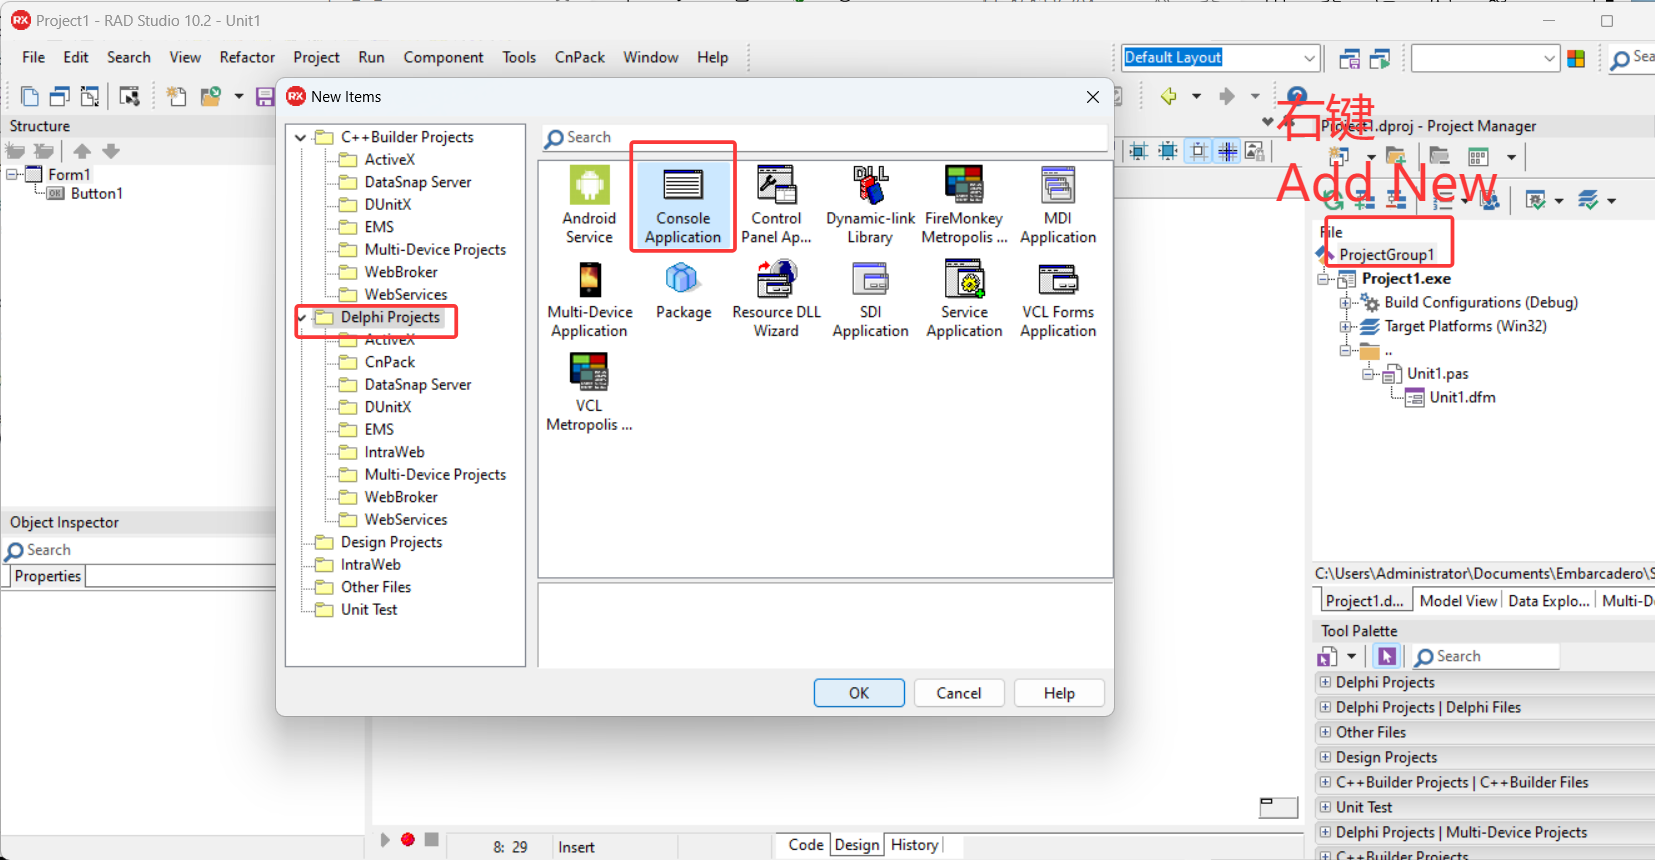This screenshot has height=860, width=1655.
Task: Select the Package item icon
Action: (682, 278)
